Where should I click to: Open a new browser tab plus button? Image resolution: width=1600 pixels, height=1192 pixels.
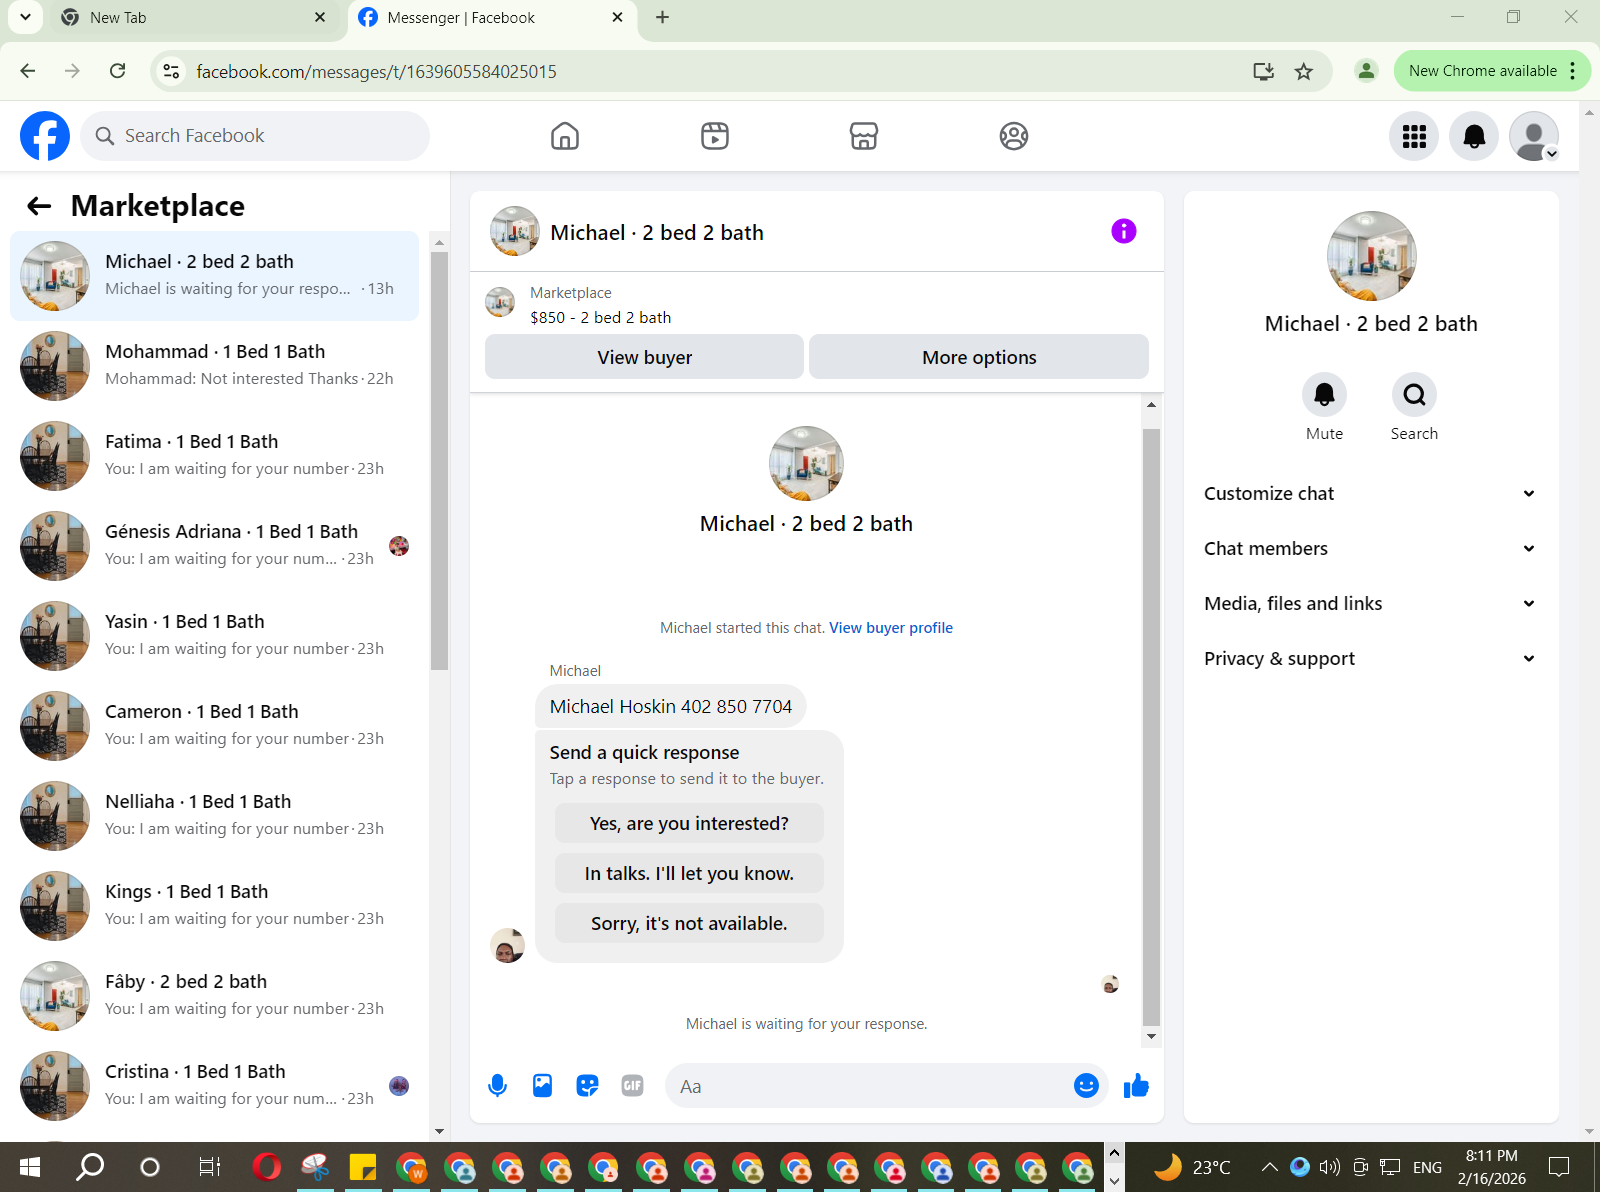tap(662, 17)
